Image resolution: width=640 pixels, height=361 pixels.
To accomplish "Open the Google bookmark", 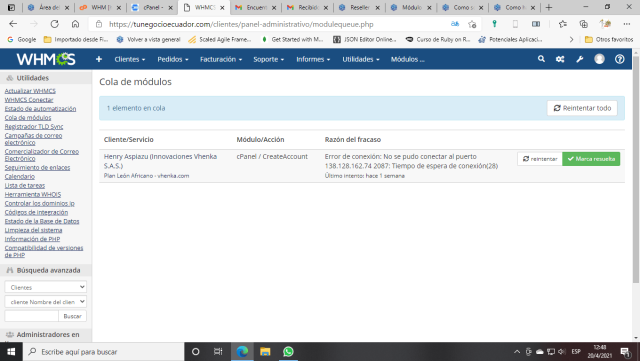I will click(x=22, y=40).
